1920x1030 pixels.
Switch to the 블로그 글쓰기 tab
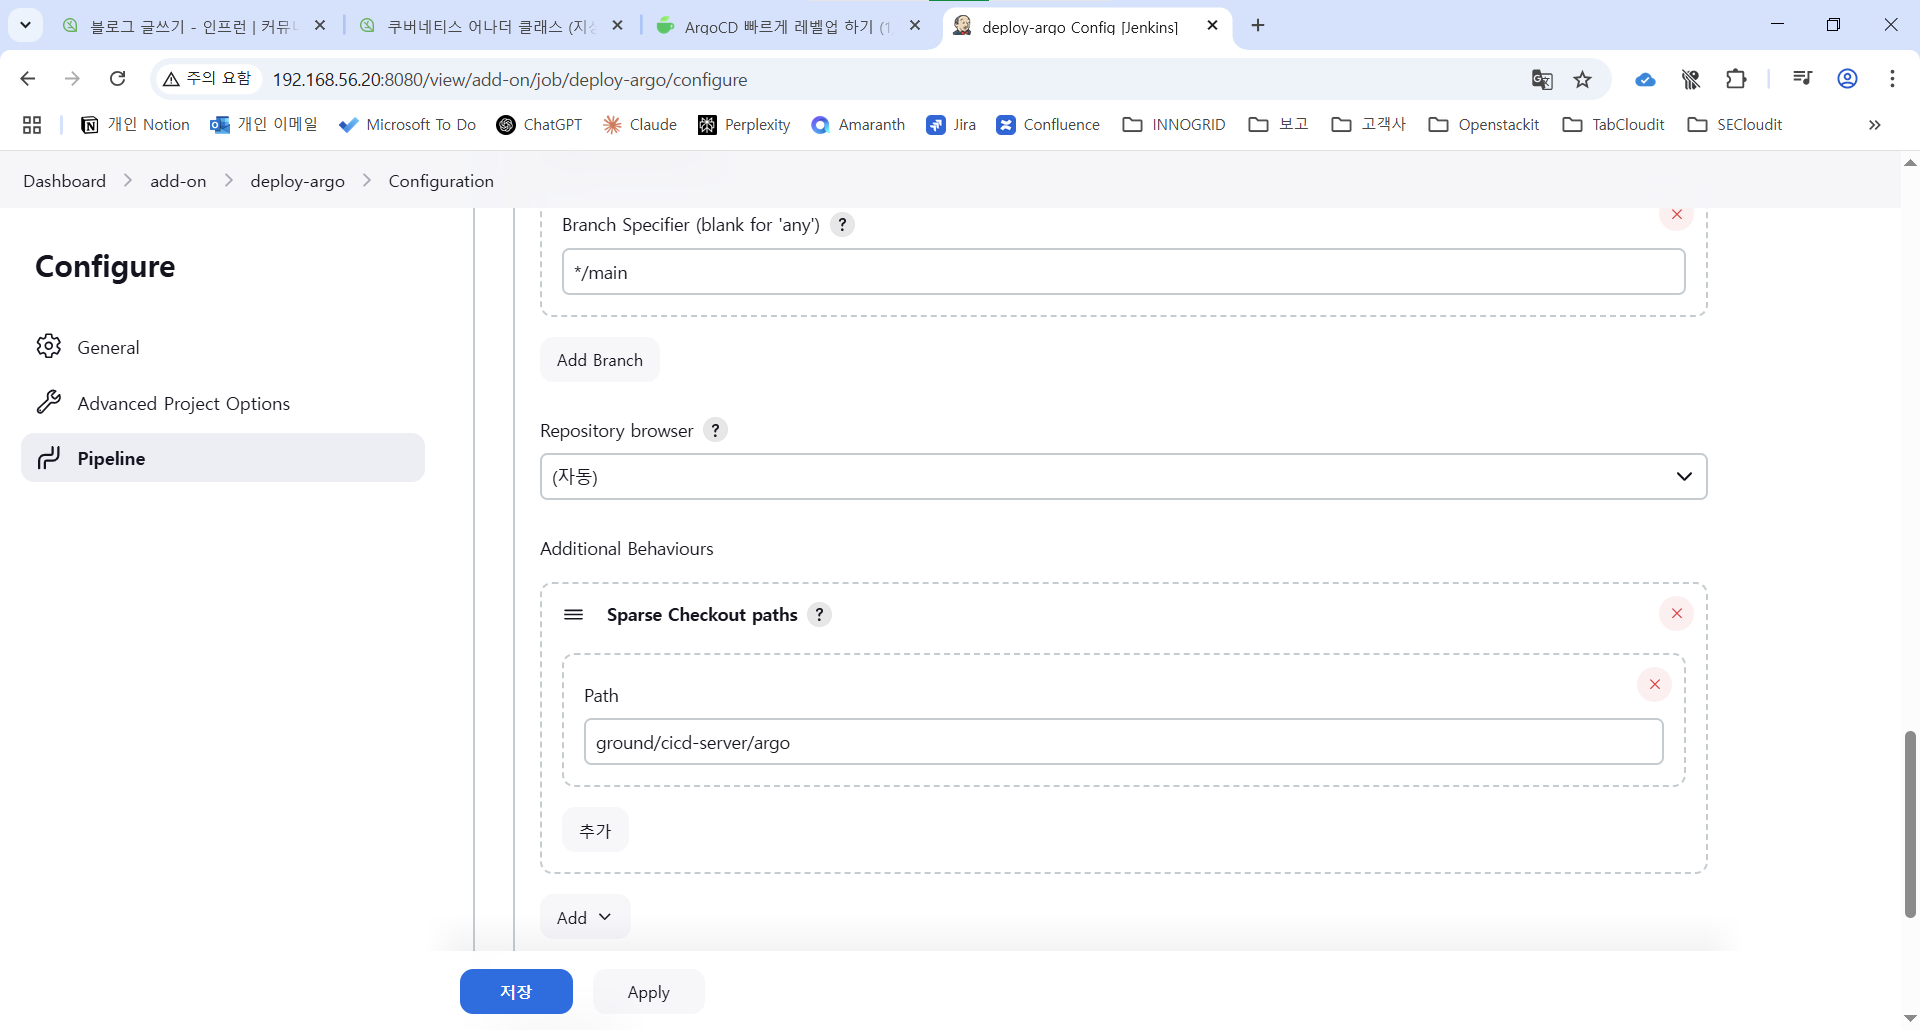(x=194, y=26)
